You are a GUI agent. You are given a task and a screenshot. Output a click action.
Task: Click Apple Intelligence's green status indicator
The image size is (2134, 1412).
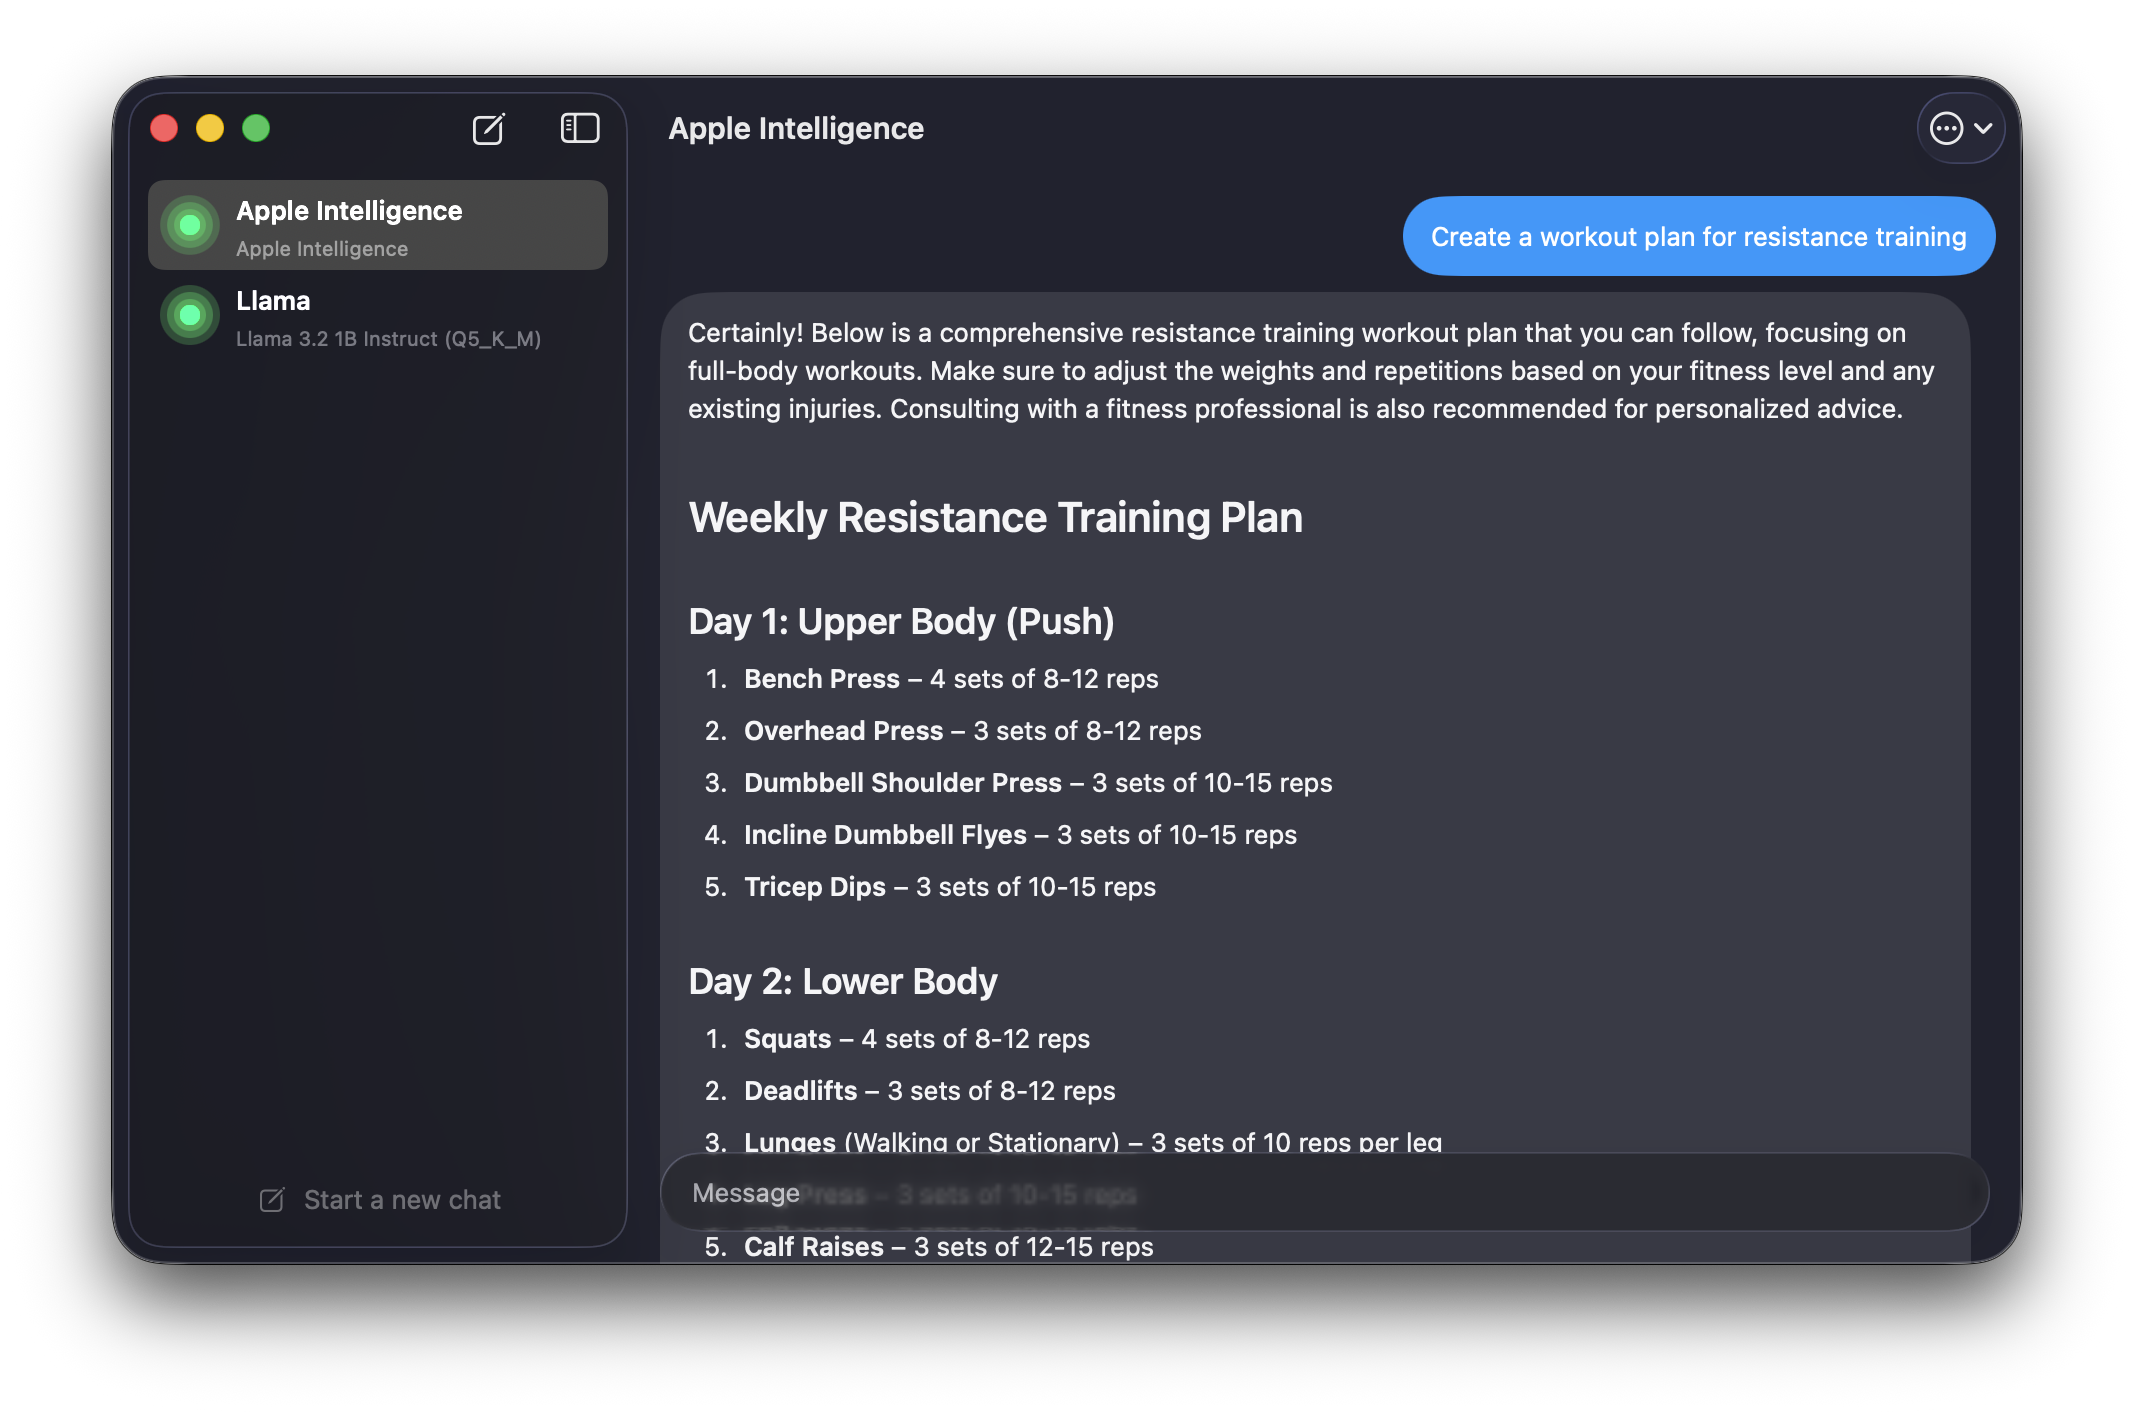click(189, 225)
